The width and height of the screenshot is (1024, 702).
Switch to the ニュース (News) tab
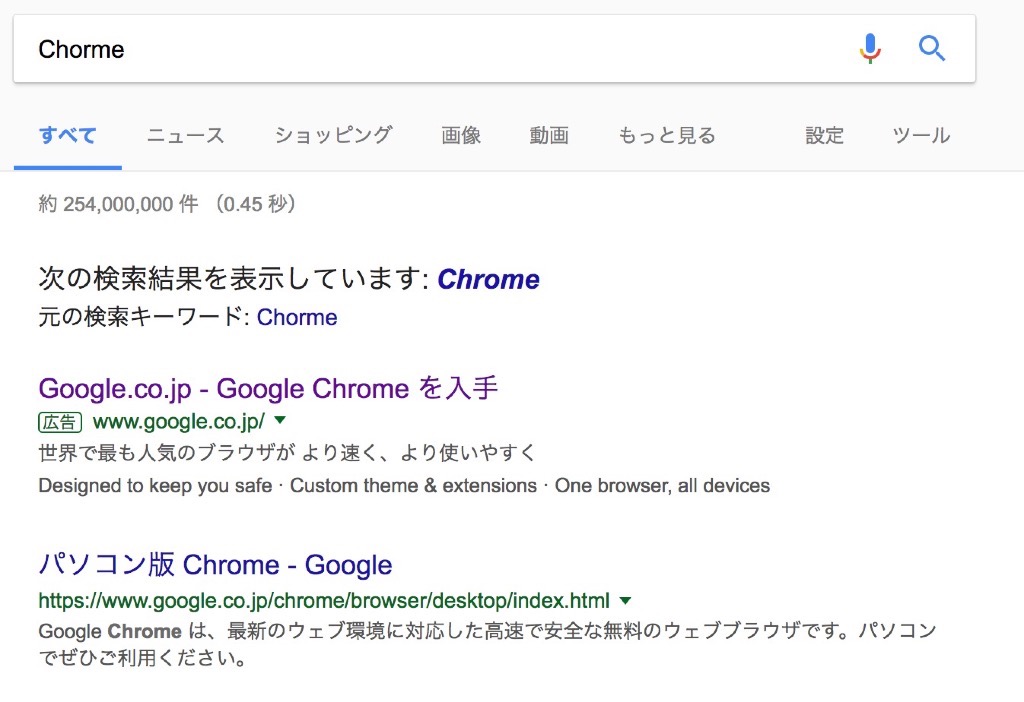184,135
